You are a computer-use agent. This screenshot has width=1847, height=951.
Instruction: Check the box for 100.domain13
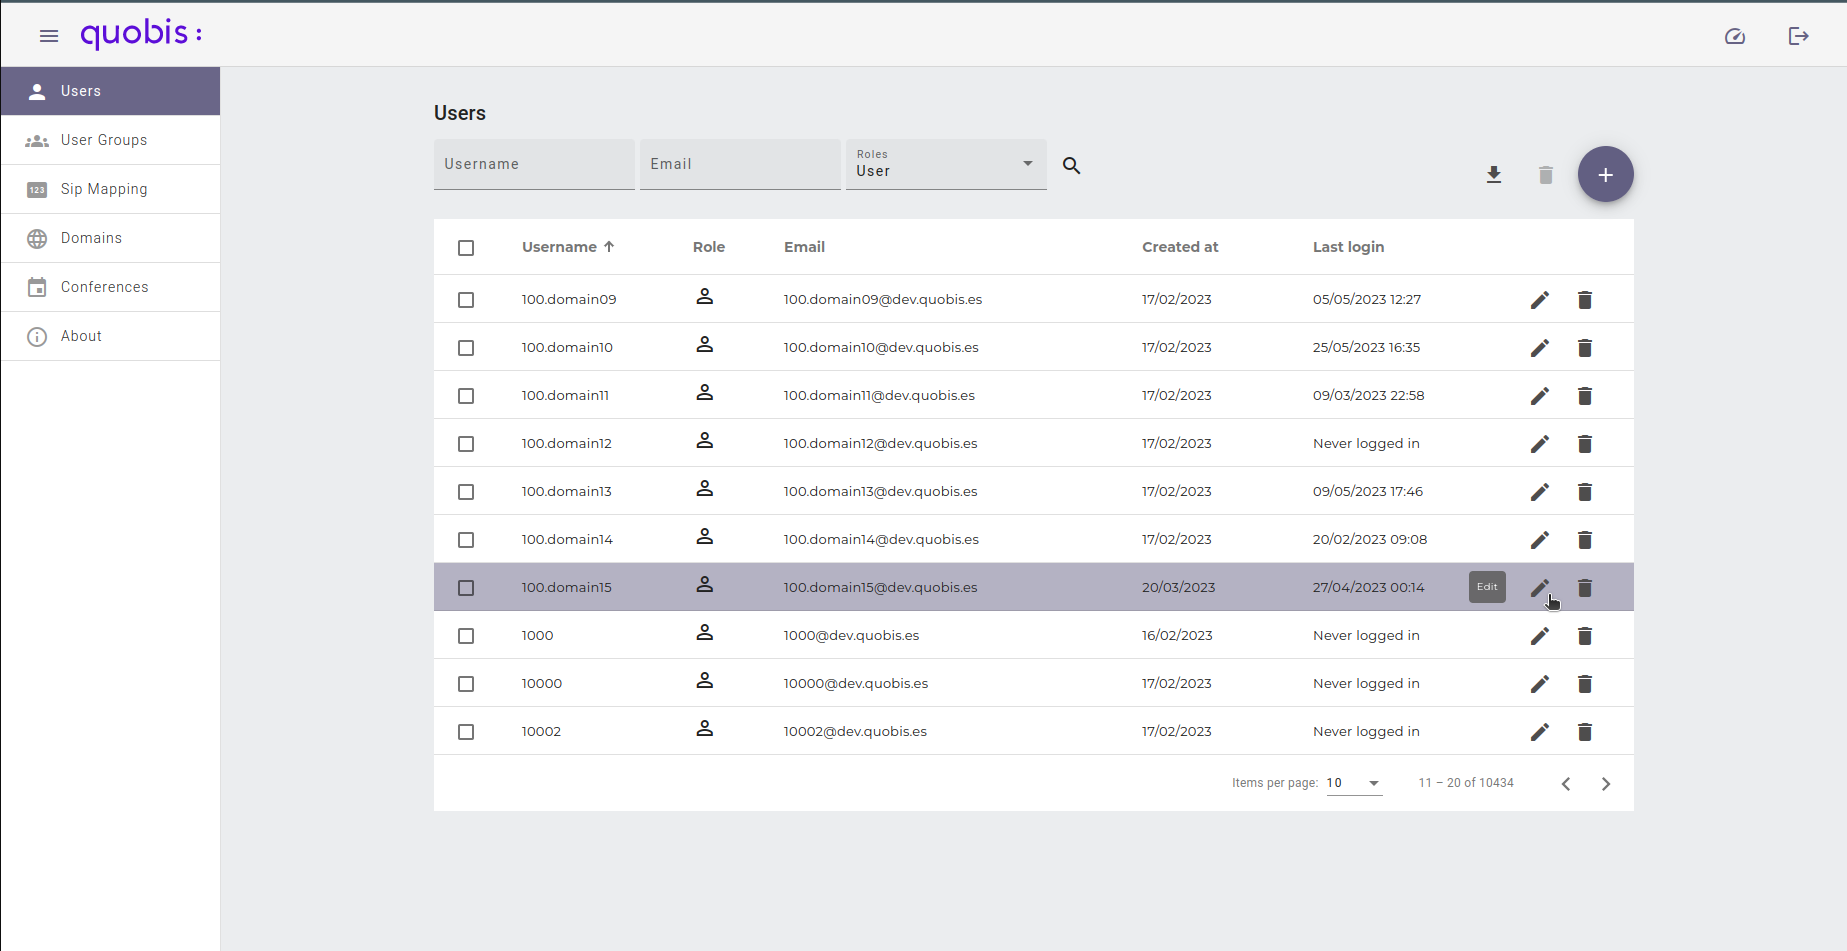466,492
